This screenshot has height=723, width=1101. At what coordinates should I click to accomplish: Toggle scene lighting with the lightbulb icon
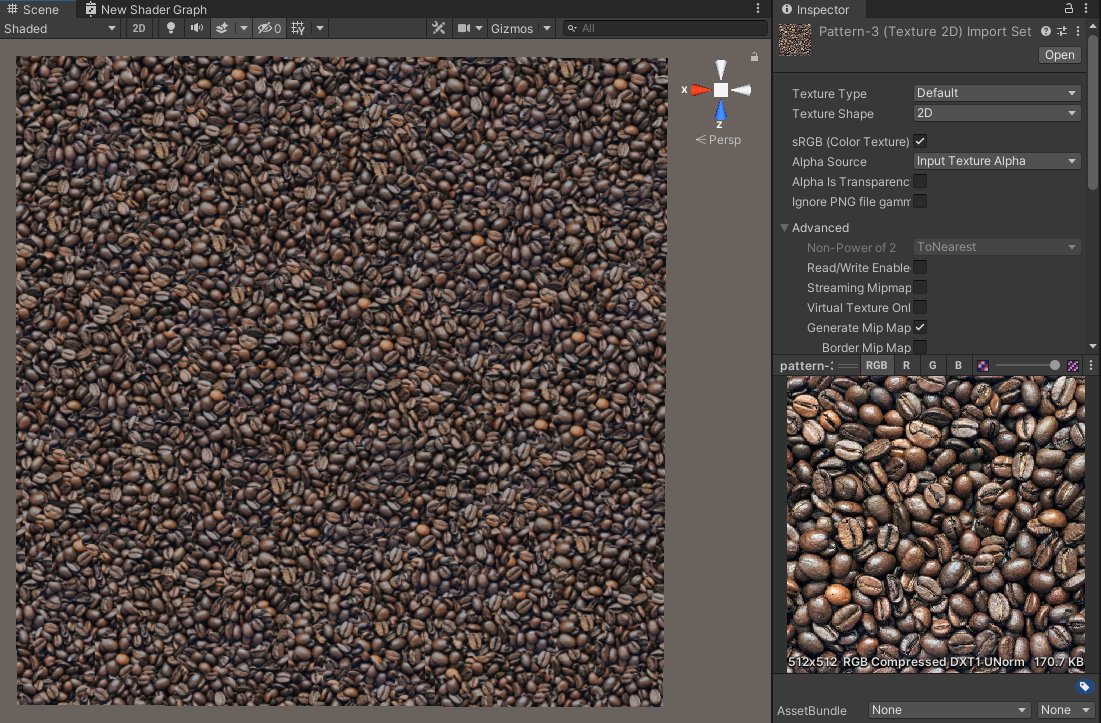pyautogui.click(x=171, y=28)
